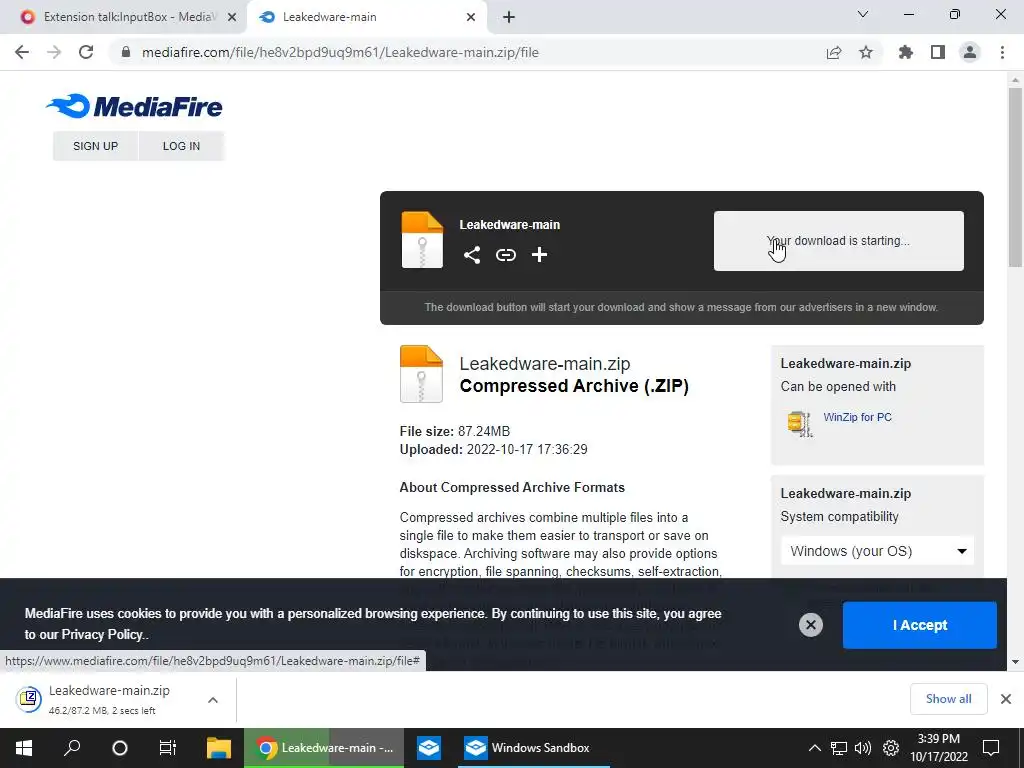Click the network tray icon

839,748
